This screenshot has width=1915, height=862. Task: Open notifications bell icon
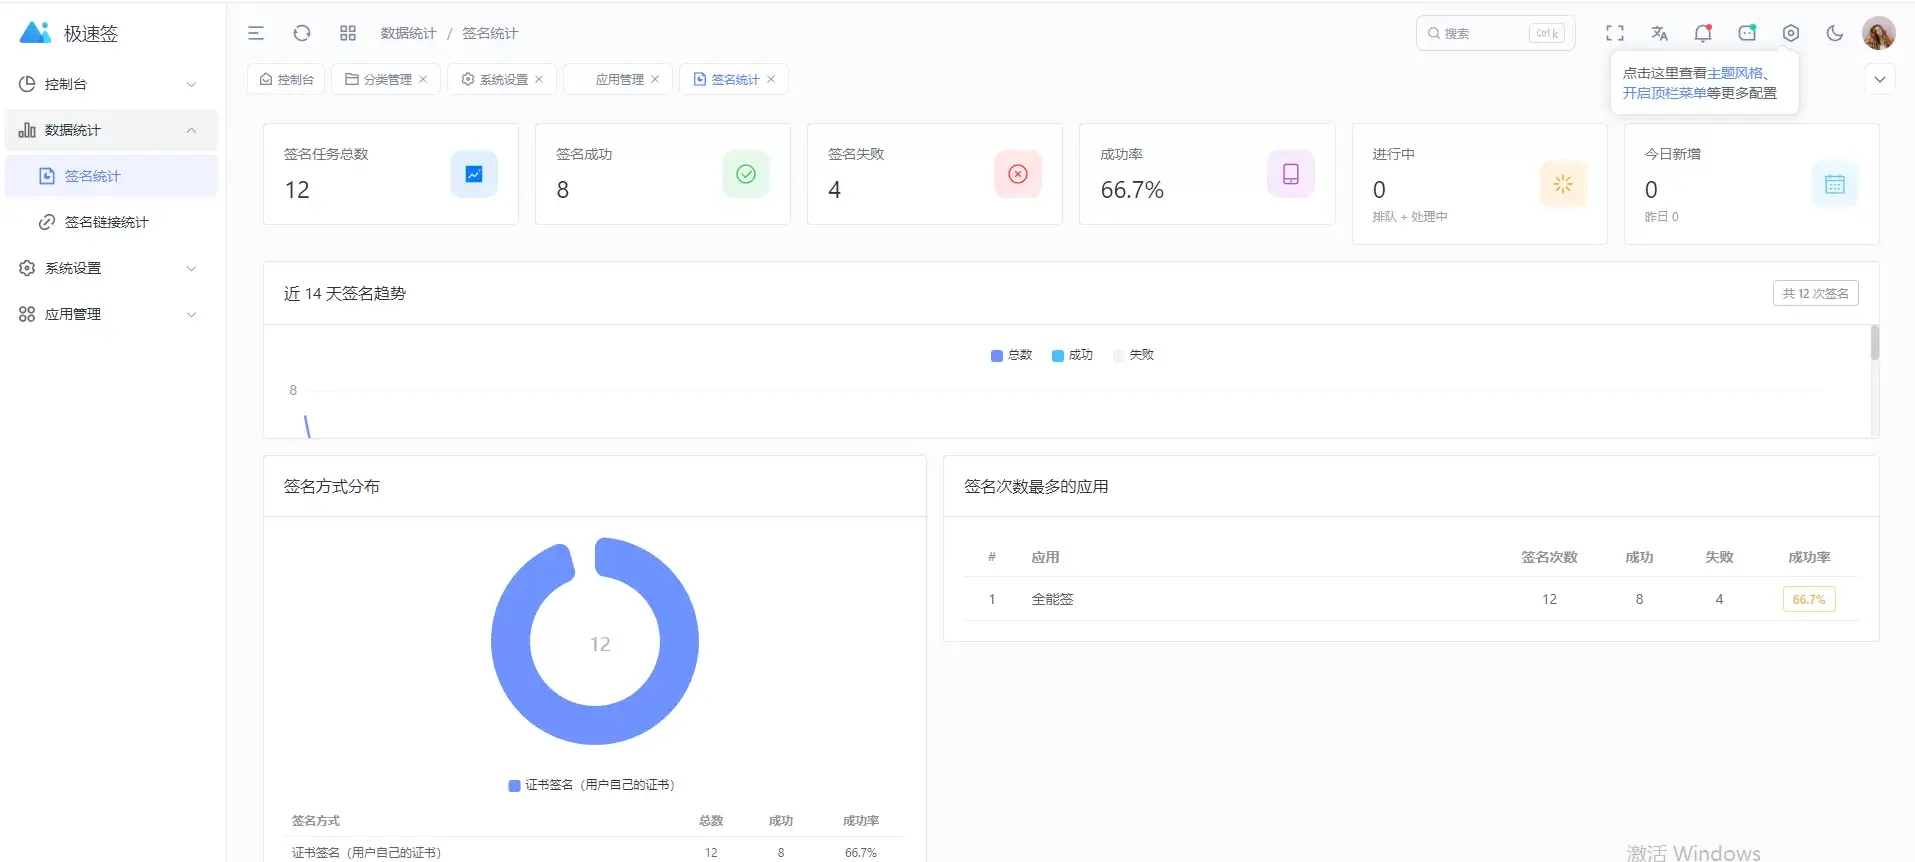click(1703, 33)
